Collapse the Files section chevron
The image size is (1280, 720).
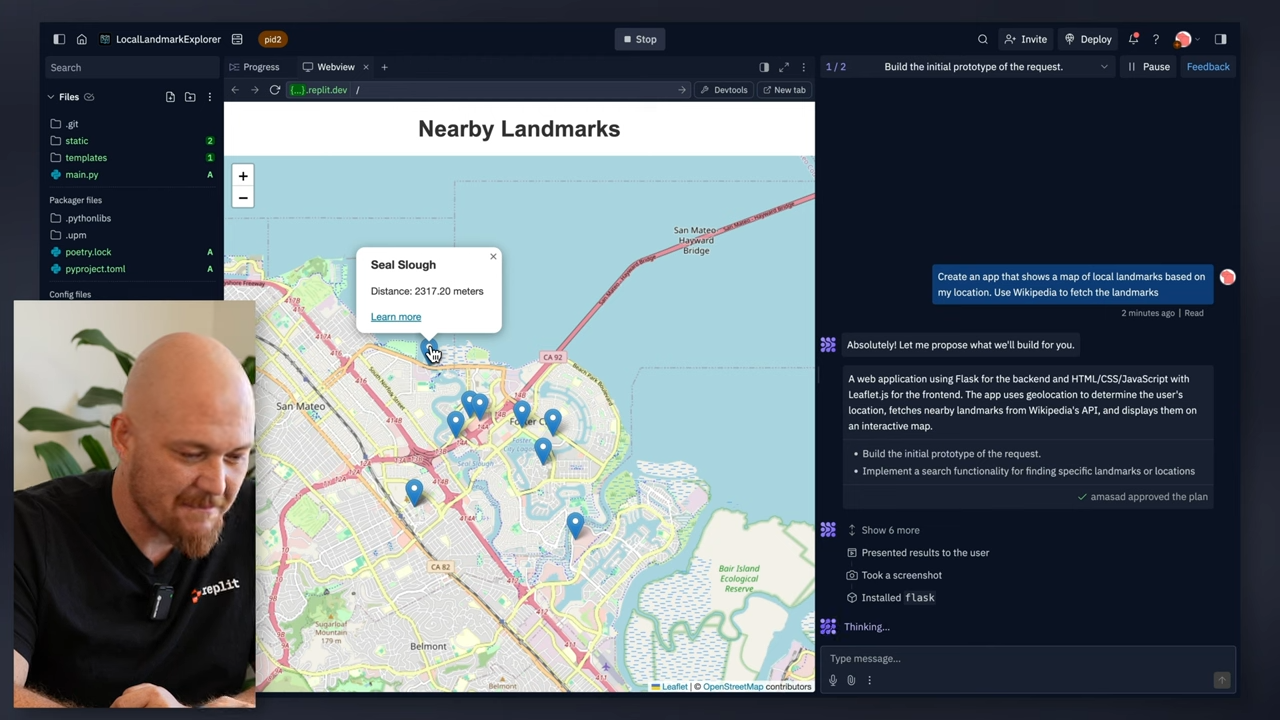pos(51,97)
